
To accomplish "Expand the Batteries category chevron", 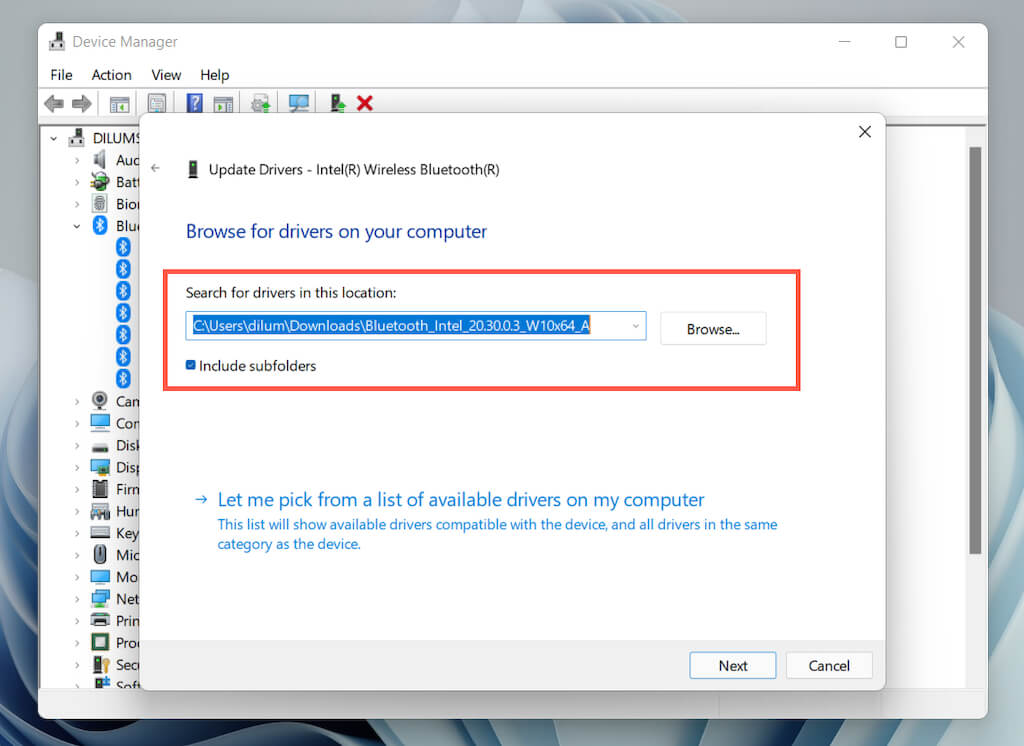I will (77, 182).
